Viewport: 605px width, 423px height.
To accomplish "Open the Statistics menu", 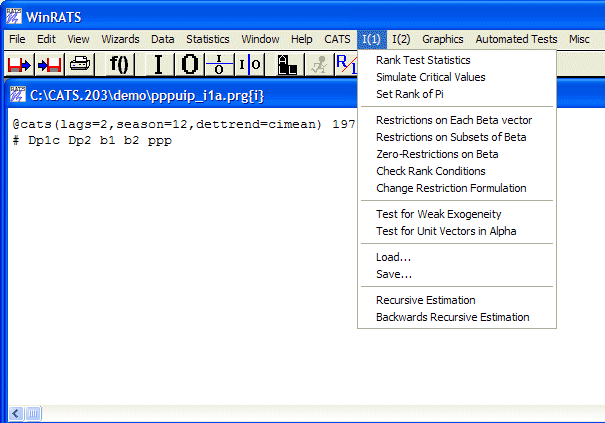I will tap(207, 39).
